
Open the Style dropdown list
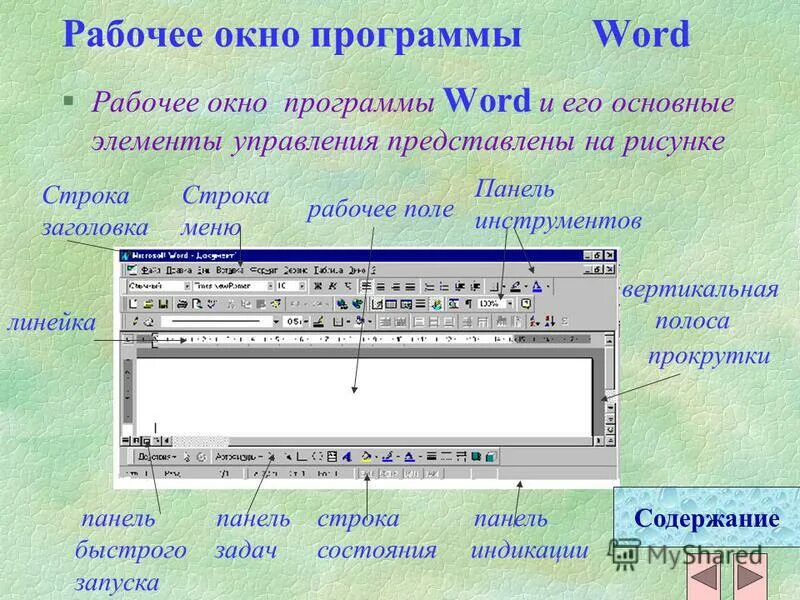point(187,286)
